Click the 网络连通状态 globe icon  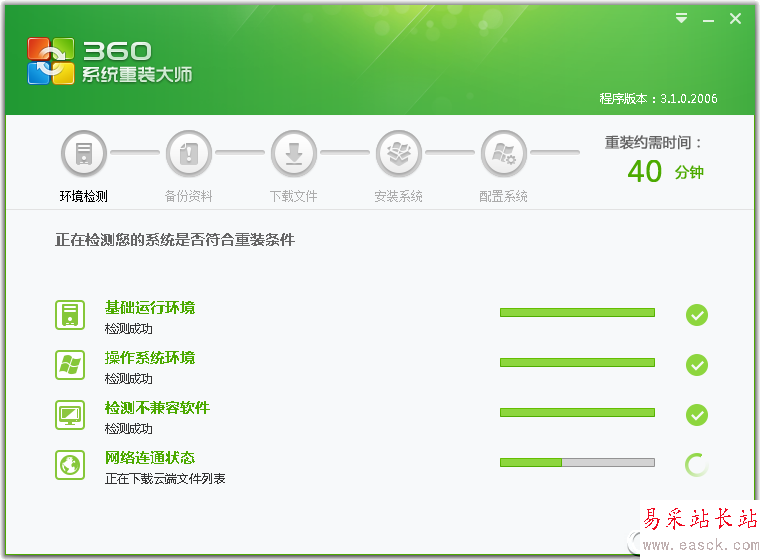[70, 465]
